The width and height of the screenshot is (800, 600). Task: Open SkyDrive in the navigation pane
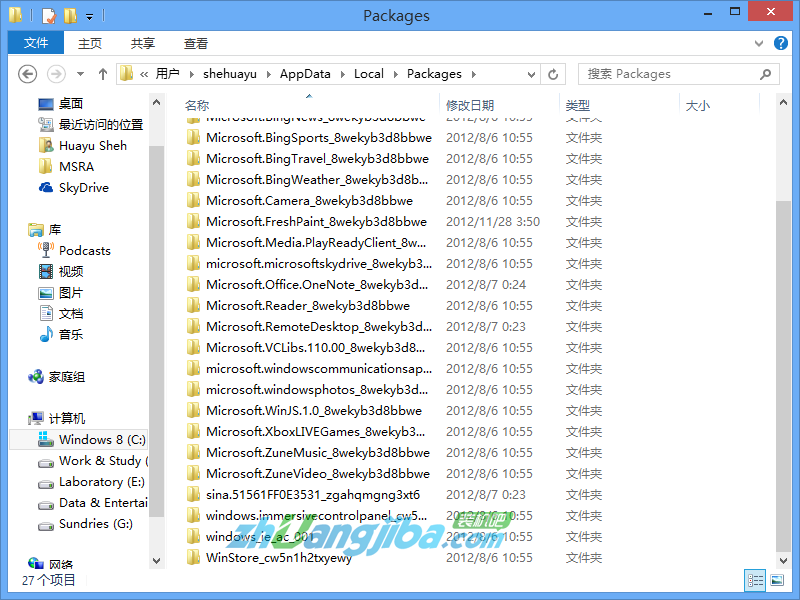[83, 188]
